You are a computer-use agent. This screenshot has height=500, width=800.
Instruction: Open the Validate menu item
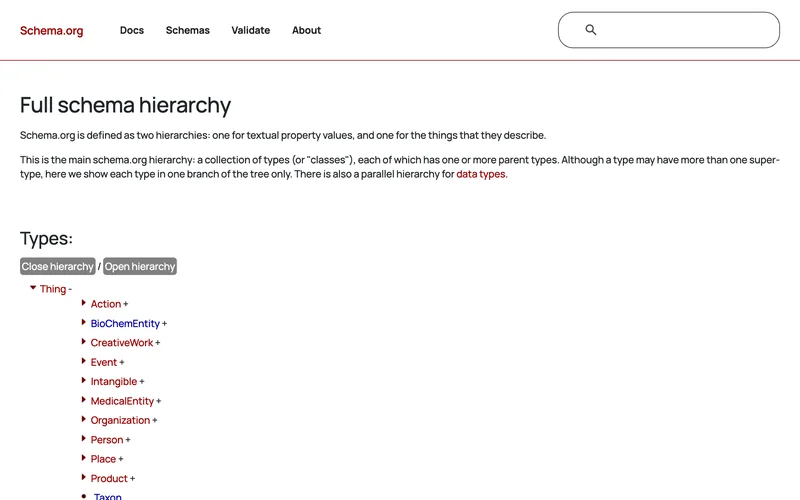pyautogui.click(x=251, y=30)
